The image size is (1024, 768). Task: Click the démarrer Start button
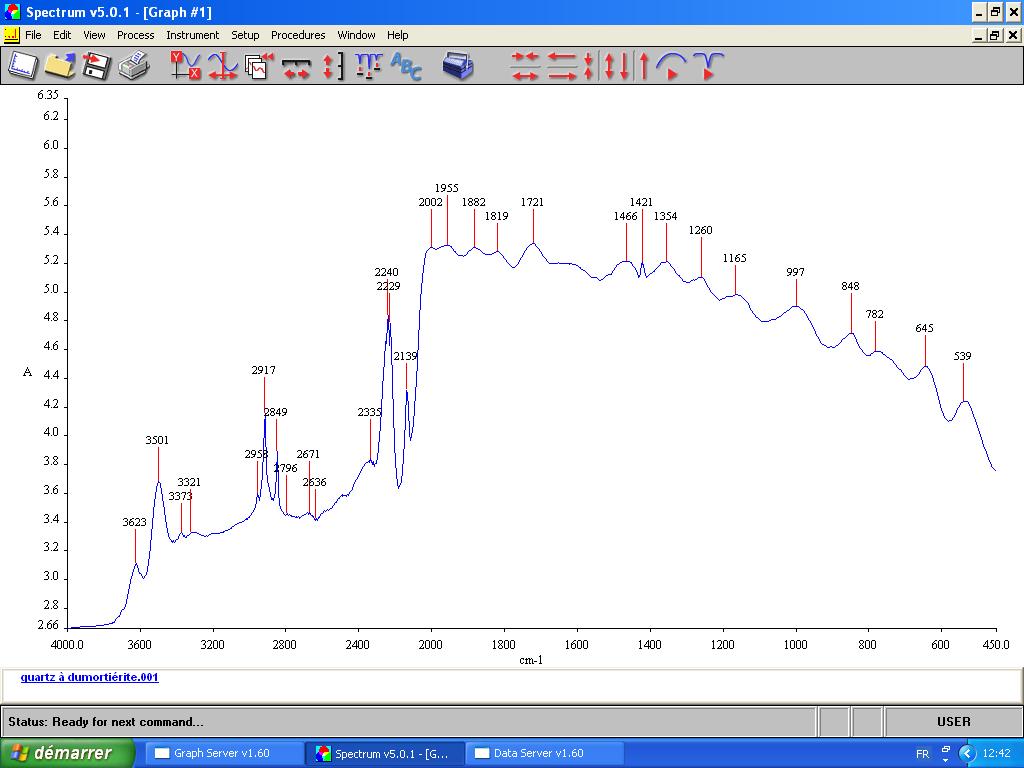tap(67, 753)
